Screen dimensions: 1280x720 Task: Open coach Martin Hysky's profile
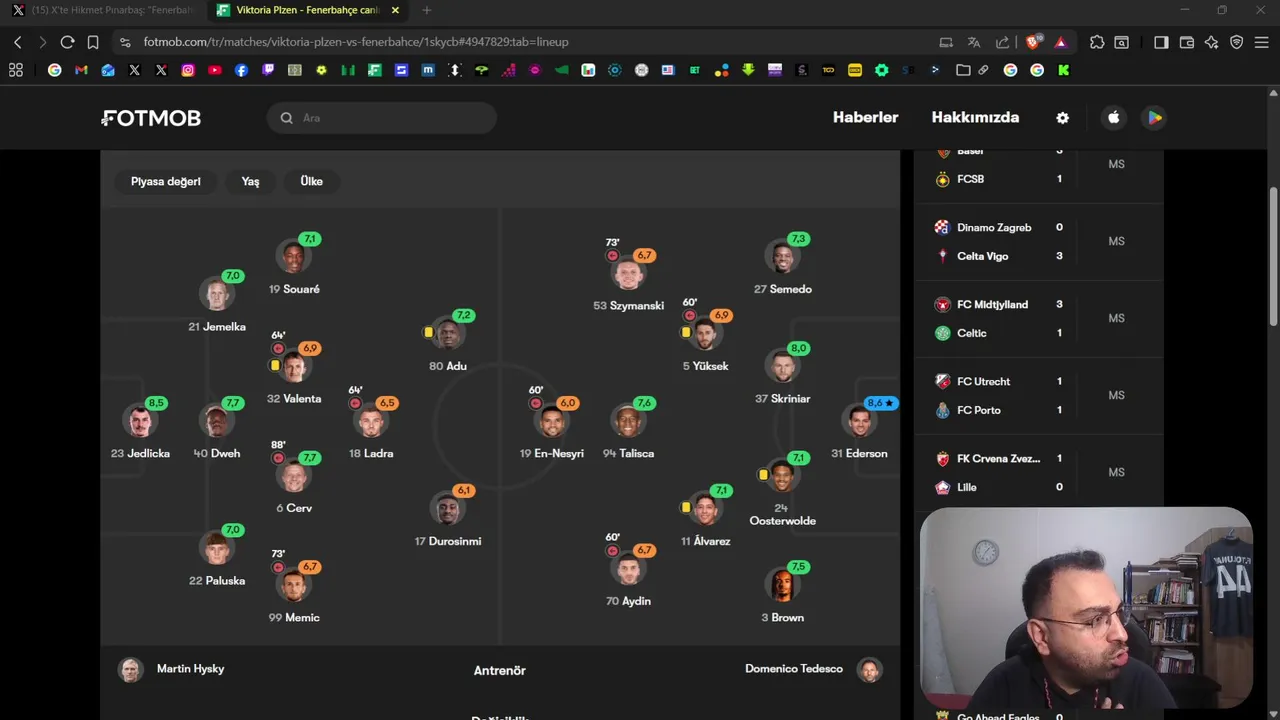(x=171, y=669)
